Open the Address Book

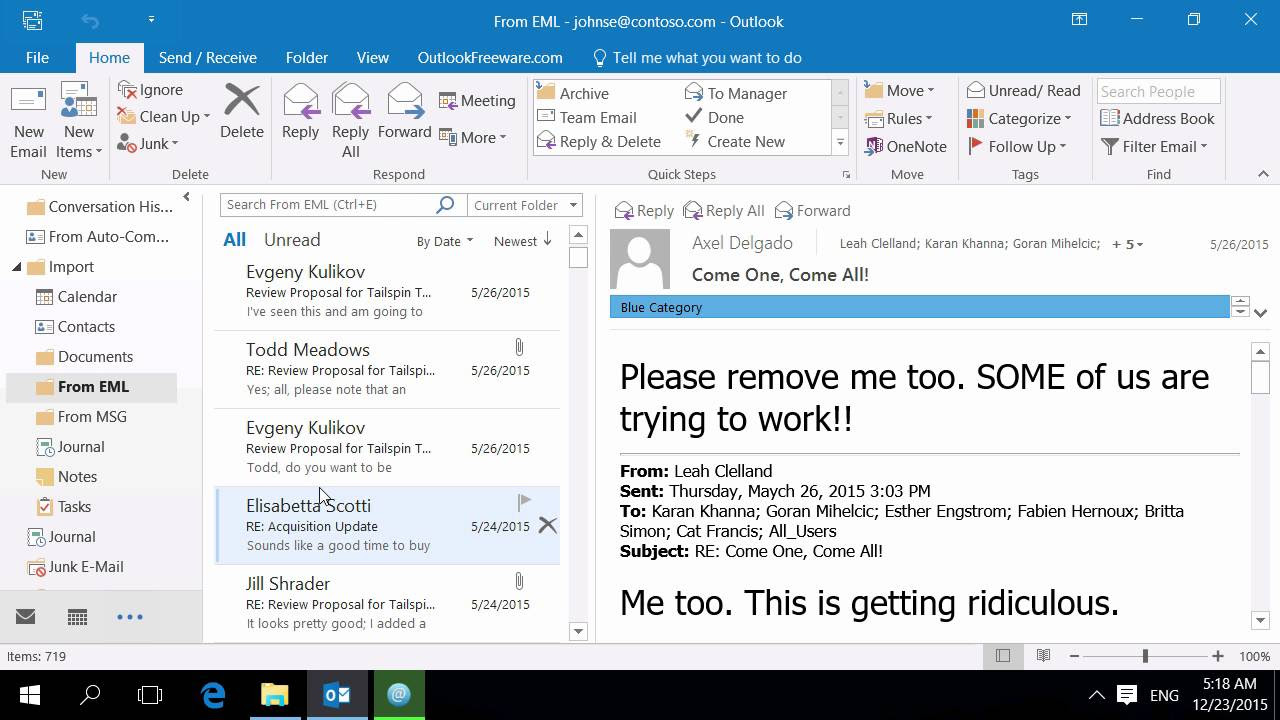click(x=1157, y=118)
